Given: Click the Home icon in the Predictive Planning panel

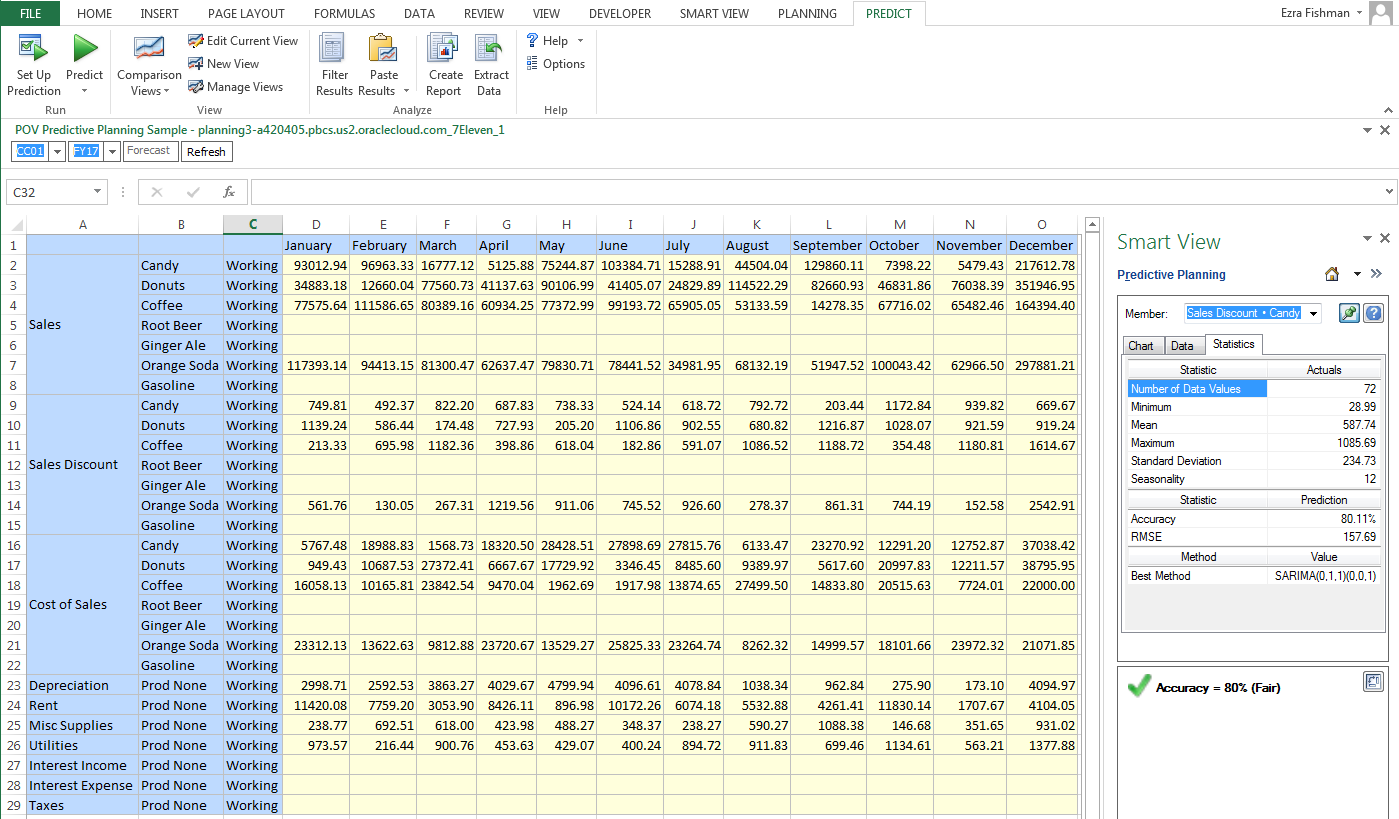Looking at the screenshot, I should tap(1331, 273).
